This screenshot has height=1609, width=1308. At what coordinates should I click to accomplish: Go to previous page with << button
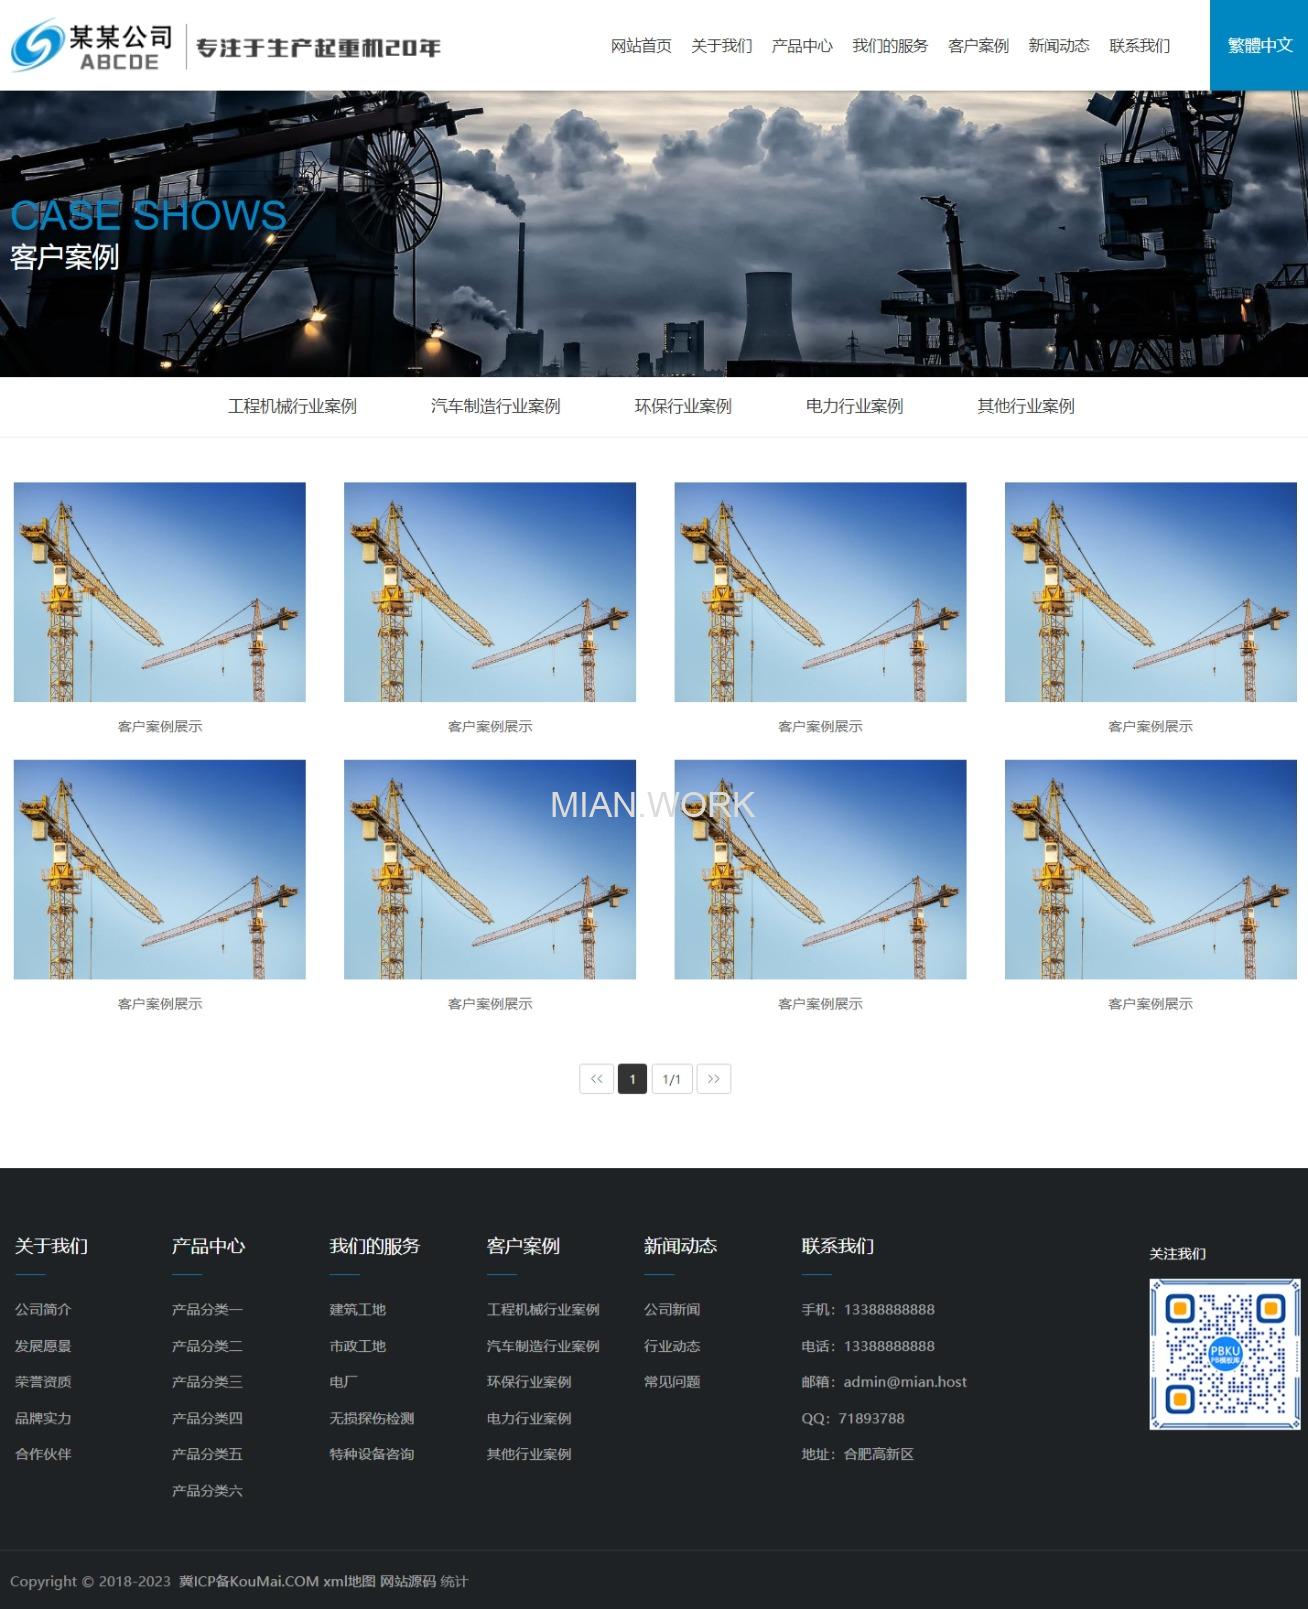point(597,1079)
